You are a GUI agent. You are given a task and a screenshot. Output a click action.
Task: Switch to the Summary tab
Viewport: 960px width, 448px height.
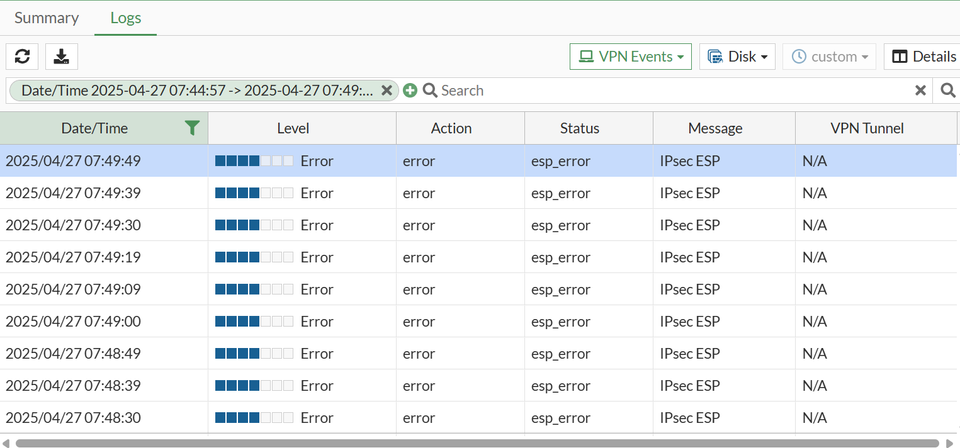click(x=46, y=18)
